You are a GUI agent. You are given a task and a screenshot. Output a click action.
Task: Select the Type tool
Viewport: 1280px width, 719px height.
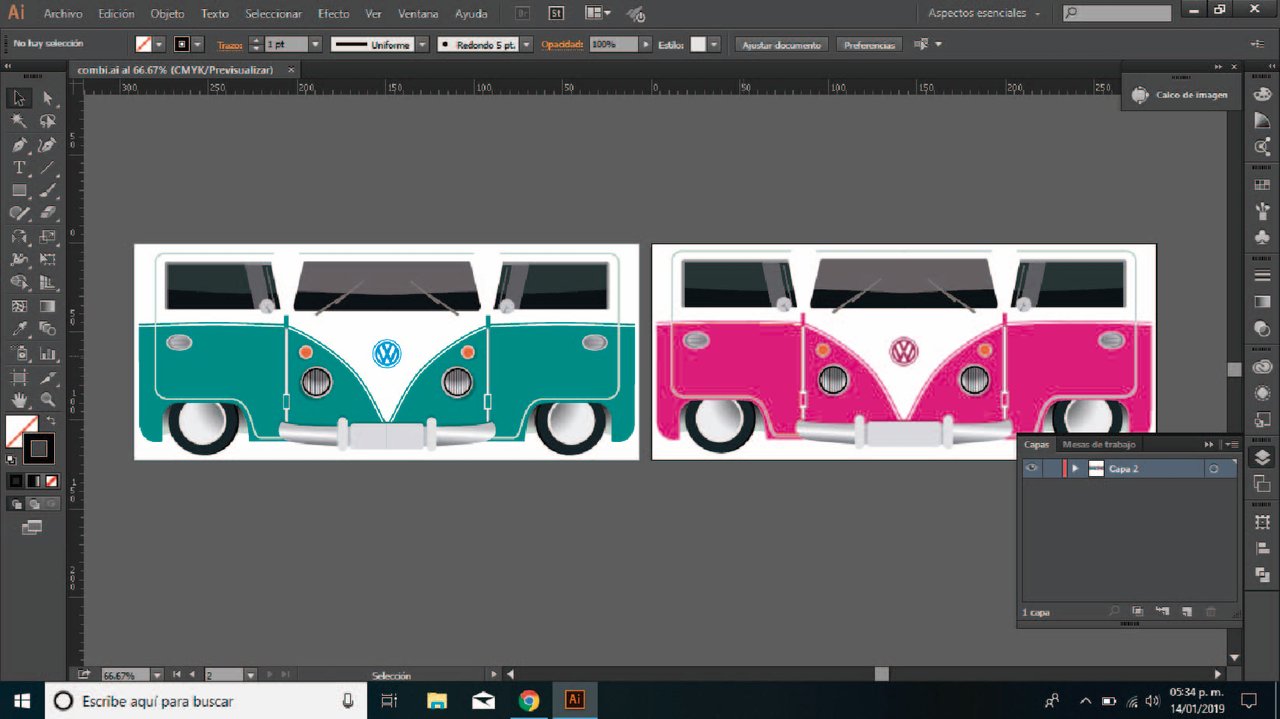pyautogui.click(x=19, y=167)
